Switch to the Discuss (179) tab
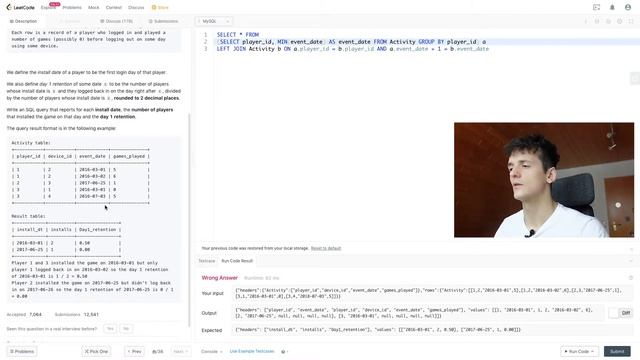The width and height of the screenshot is (640, 360). click(x=116, y=21)
